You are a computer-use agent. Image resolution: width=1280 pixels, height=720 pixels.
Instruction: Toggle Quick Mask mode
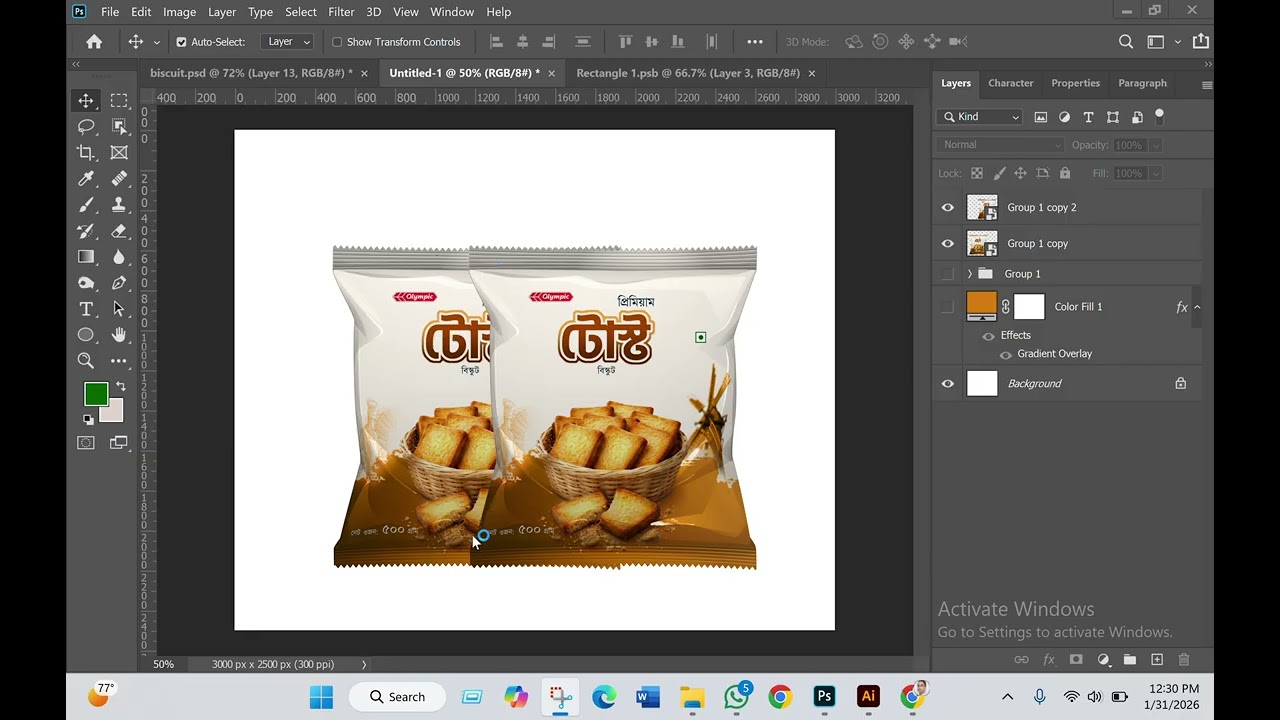coord(86,443)
